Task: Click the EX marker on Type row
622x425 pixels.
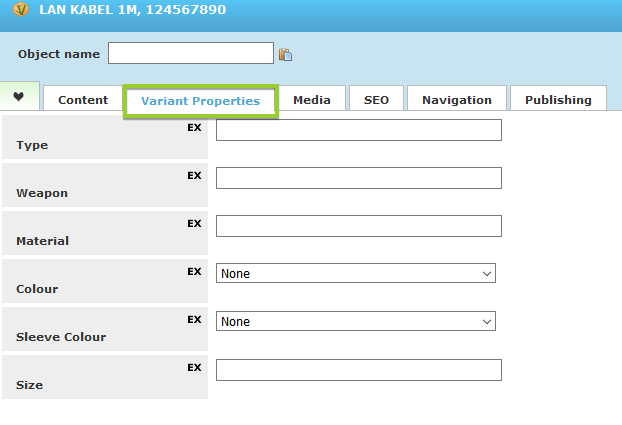Action: (194, 127)
